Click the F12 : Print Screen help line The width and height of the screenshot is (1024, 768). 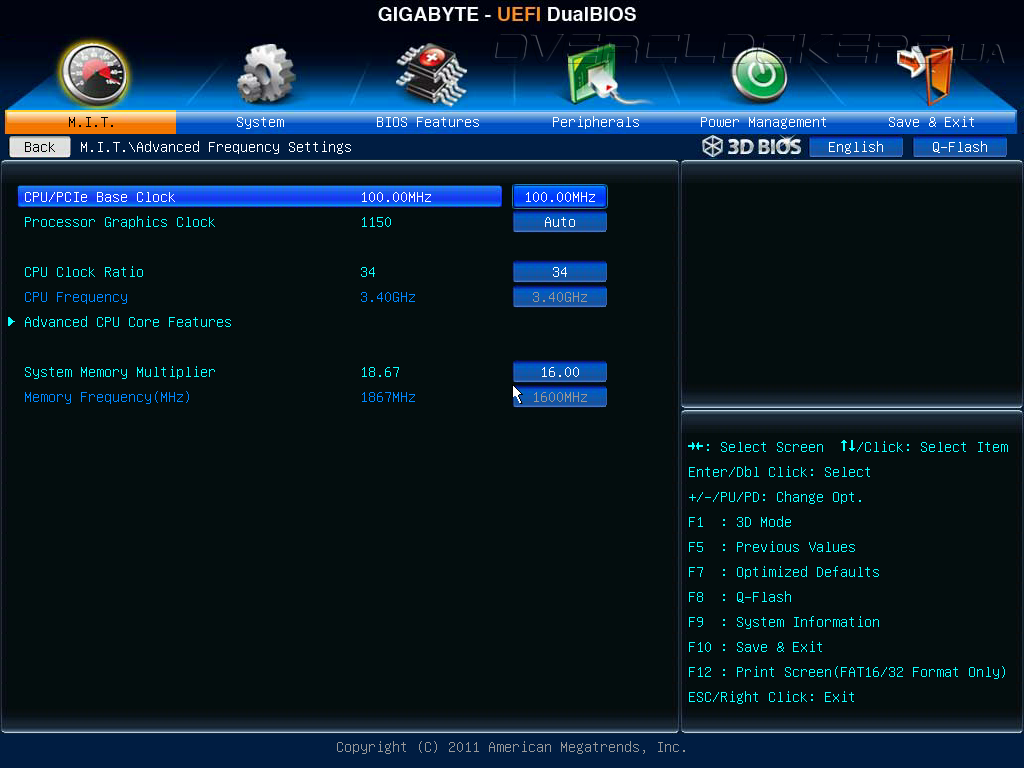pyautogui.click(x=847, y=672)
